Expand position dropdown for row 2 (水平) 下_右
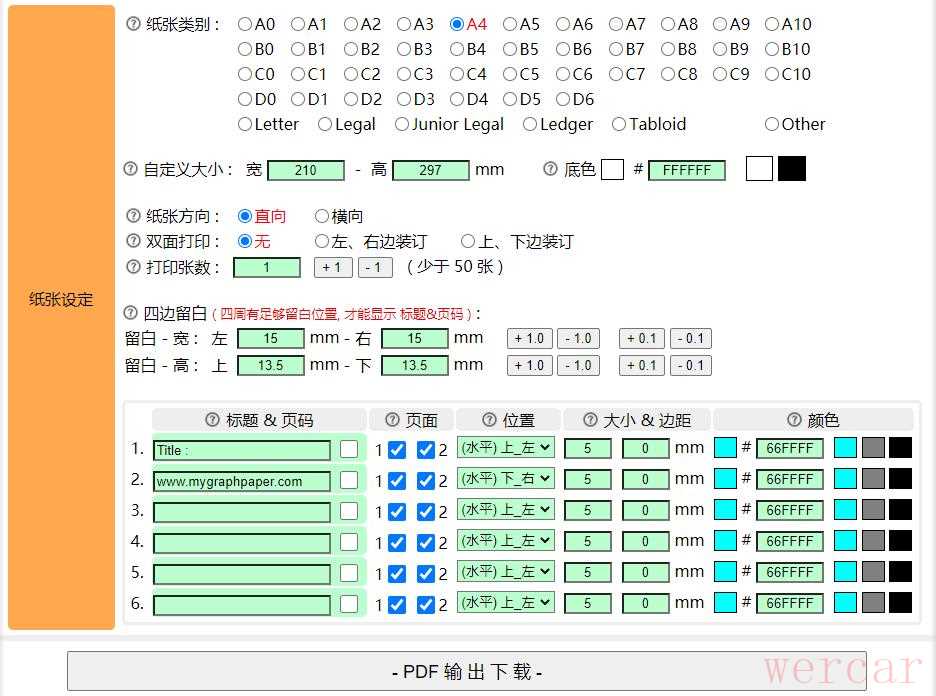This screenshot has width=936, height=696. pos(505,480)
